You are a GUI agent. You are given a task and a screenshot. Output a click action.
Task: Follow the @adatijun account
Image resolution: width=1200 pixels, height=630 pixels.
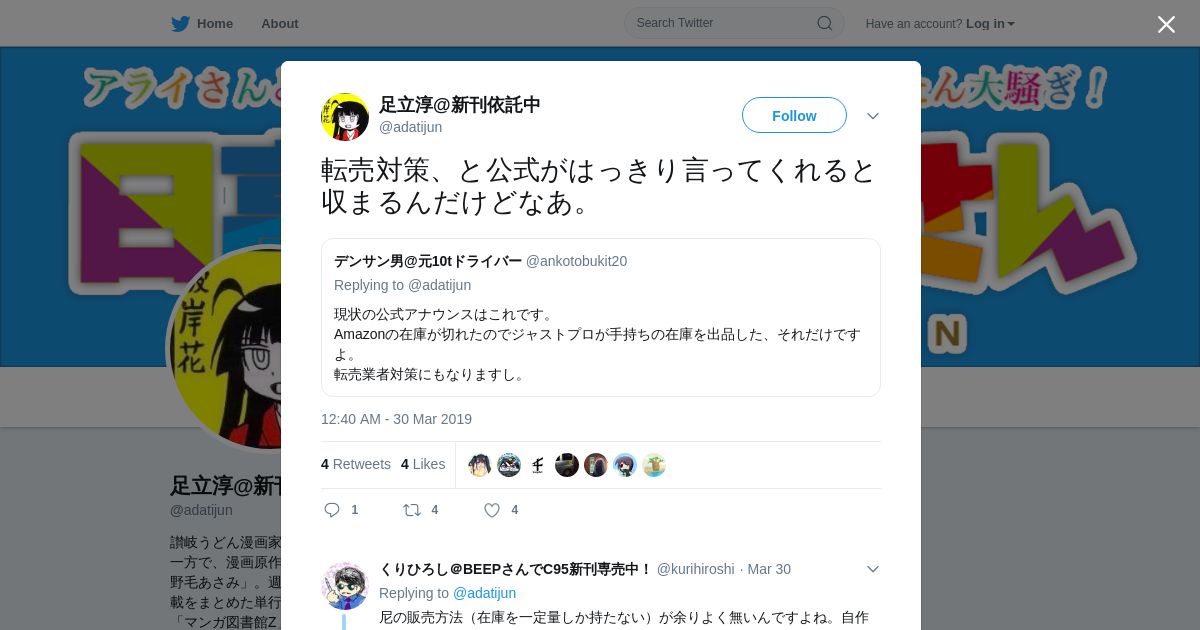794,115
